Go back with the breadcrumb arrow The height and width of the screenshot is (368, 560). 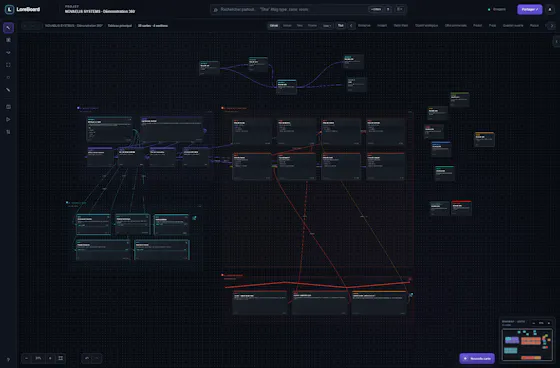pyautogui.click(x=26, y=26)
